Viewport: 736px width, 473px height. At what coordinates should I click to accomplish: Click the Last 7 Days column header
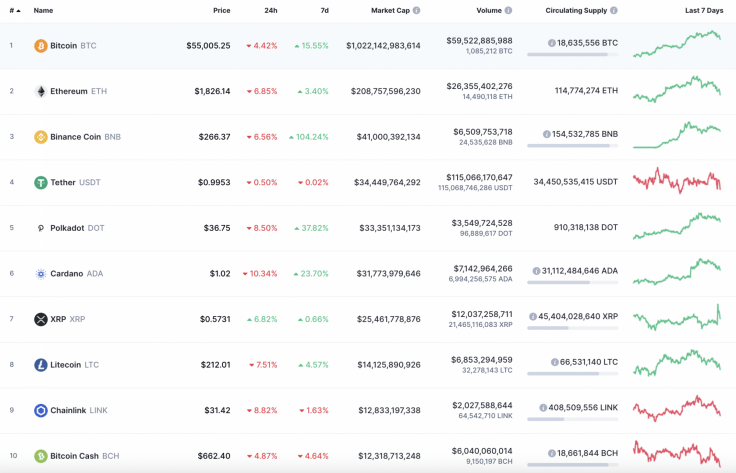pos(704,10)
